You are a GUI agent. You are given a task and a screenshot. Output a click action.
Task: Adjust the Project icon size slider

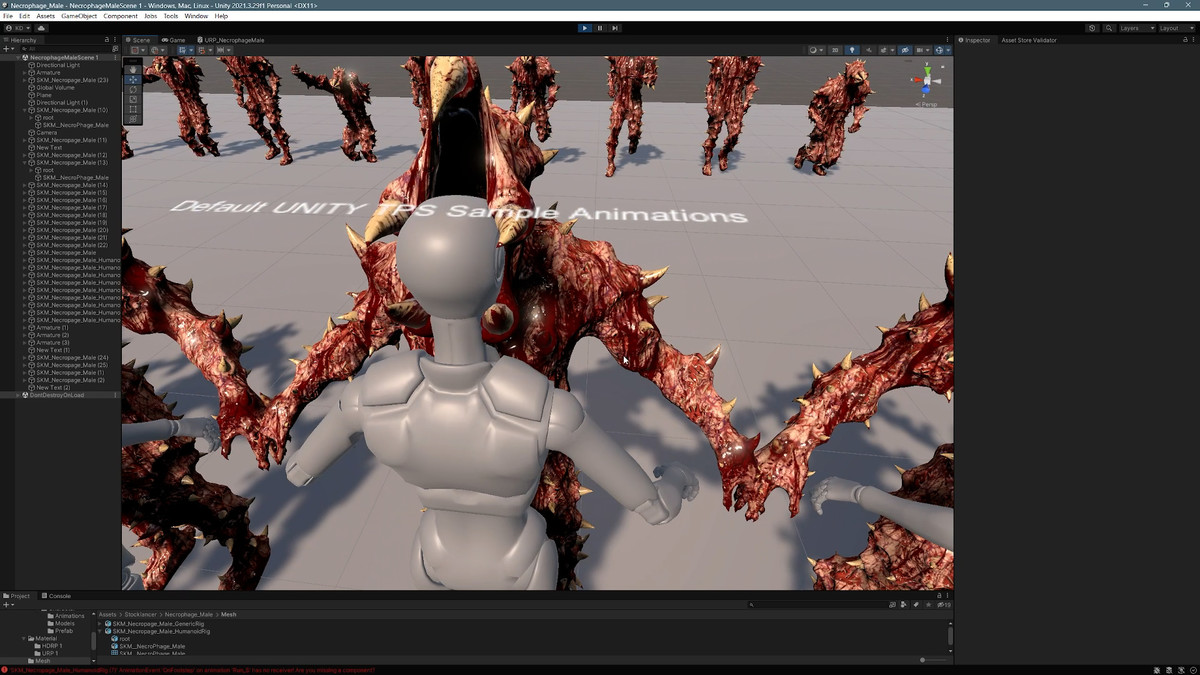(x=922, y=660)
